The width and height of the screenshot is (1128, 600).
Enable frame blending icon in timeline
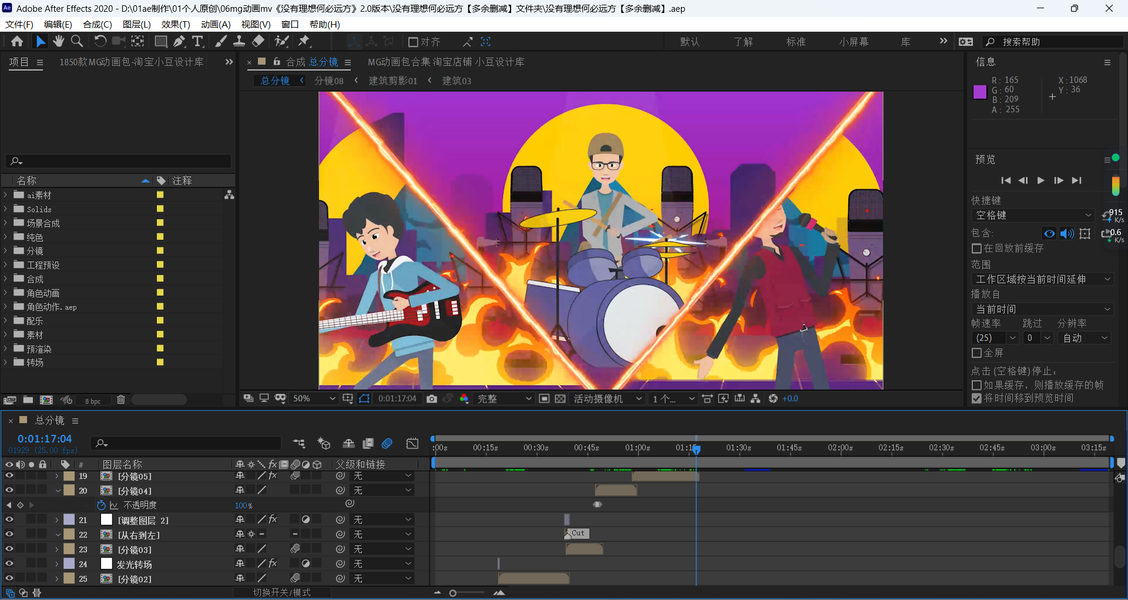tap(368, 444)
